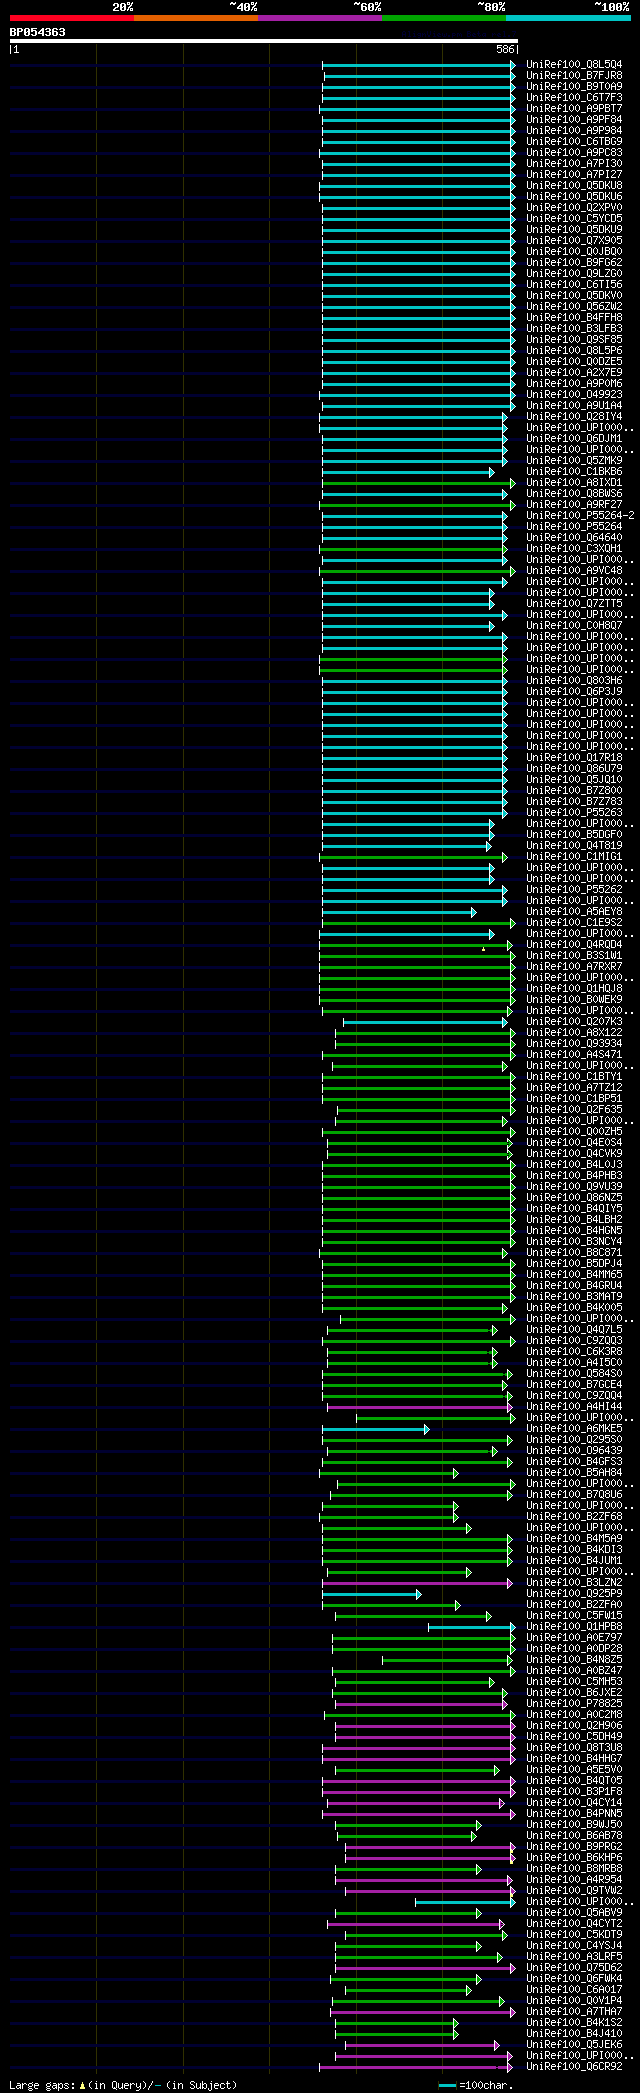Image resolution: width=640 pixels, height=2093 pixels.
Task: Open hit UniRef100_B7FJR8
Action: click(x=574, y=75)
